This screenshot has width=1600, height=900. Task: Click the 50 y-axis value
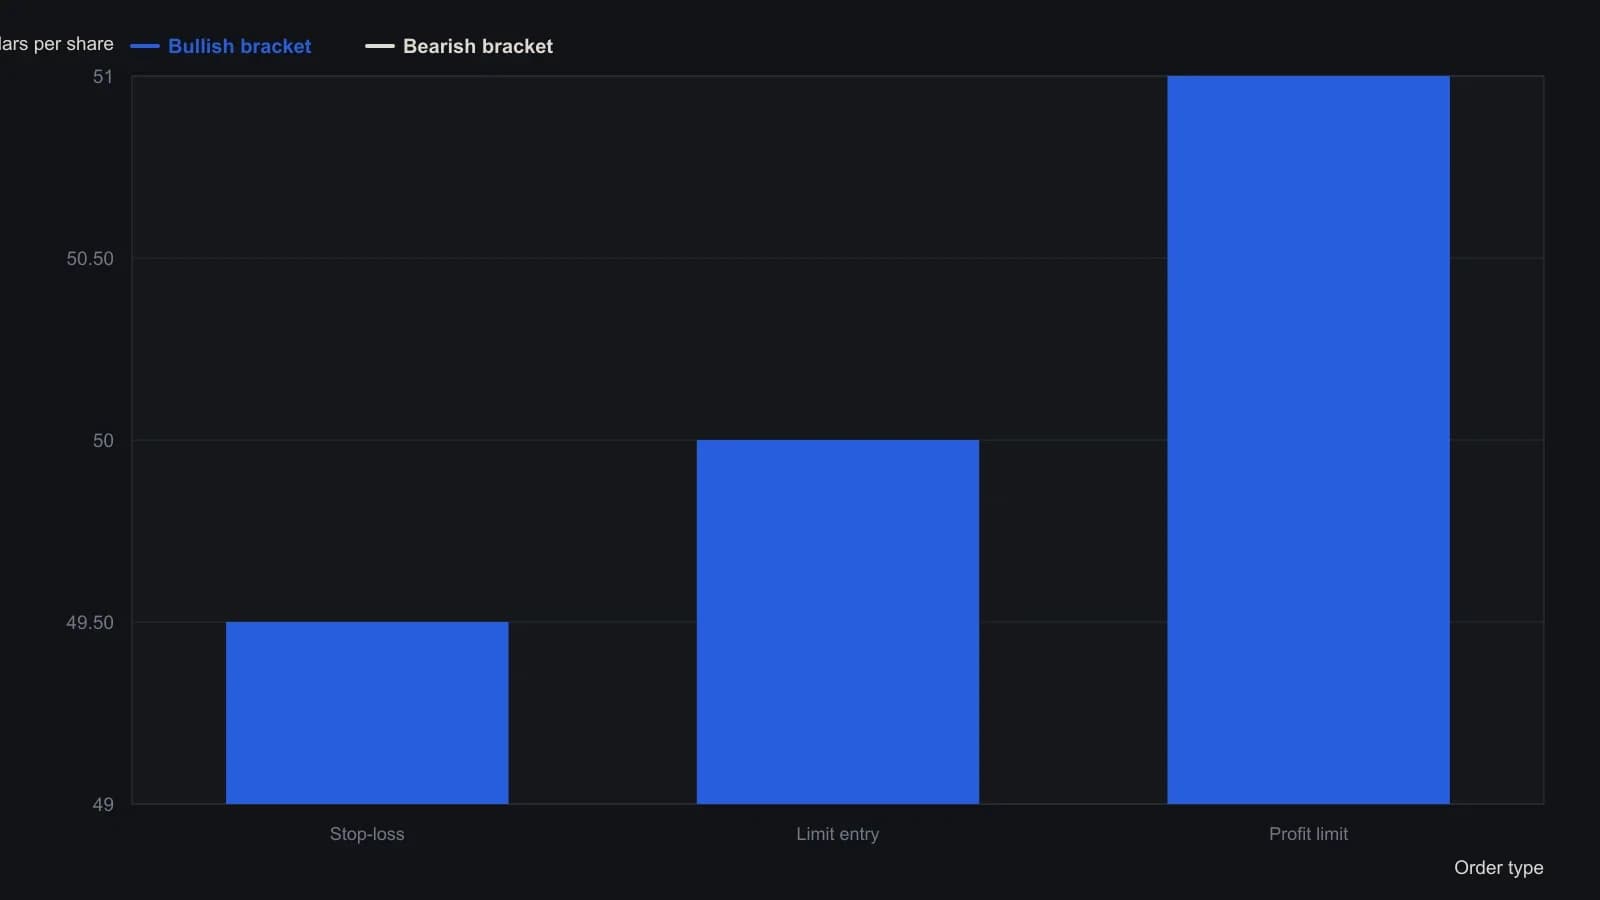pyautogui.click(x=103, y=441)
